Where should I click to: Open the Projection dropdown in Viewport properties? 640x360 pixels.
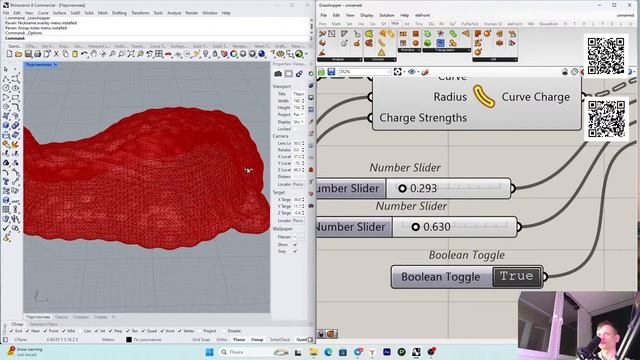point(298,115)
